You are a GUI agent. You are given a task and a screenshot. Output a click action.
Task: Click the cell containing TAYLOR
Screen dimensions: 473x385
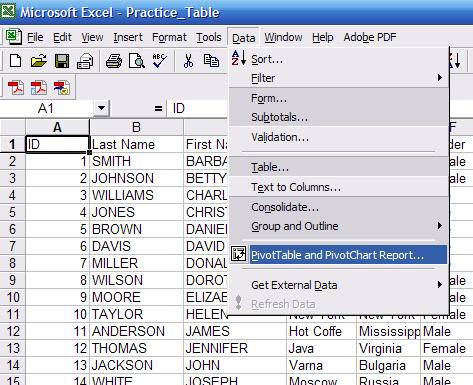(136, 314)
